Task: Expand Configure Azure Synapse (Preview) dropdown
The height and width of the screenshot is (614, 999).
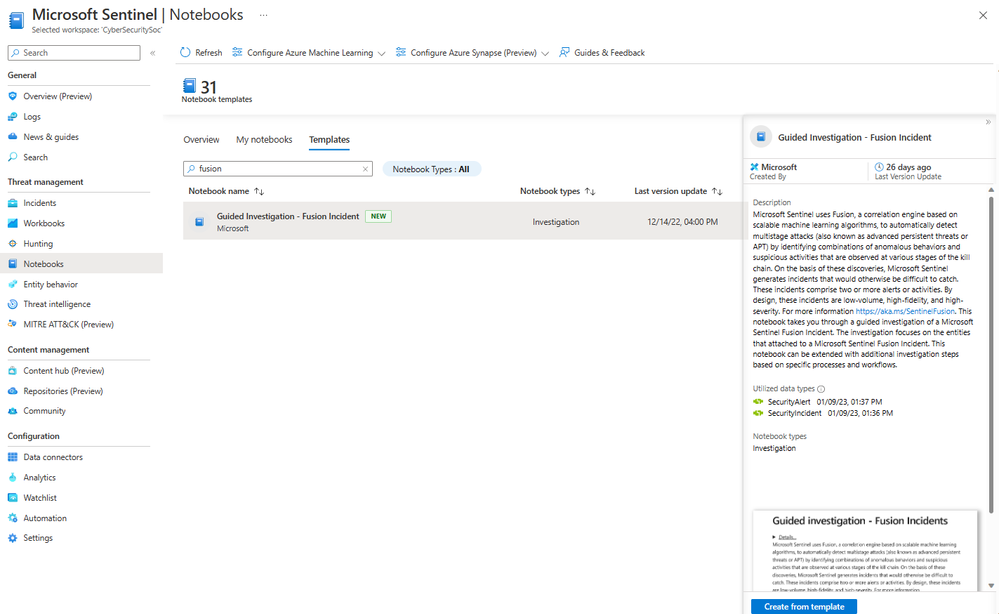Action: tap(545, 54)
